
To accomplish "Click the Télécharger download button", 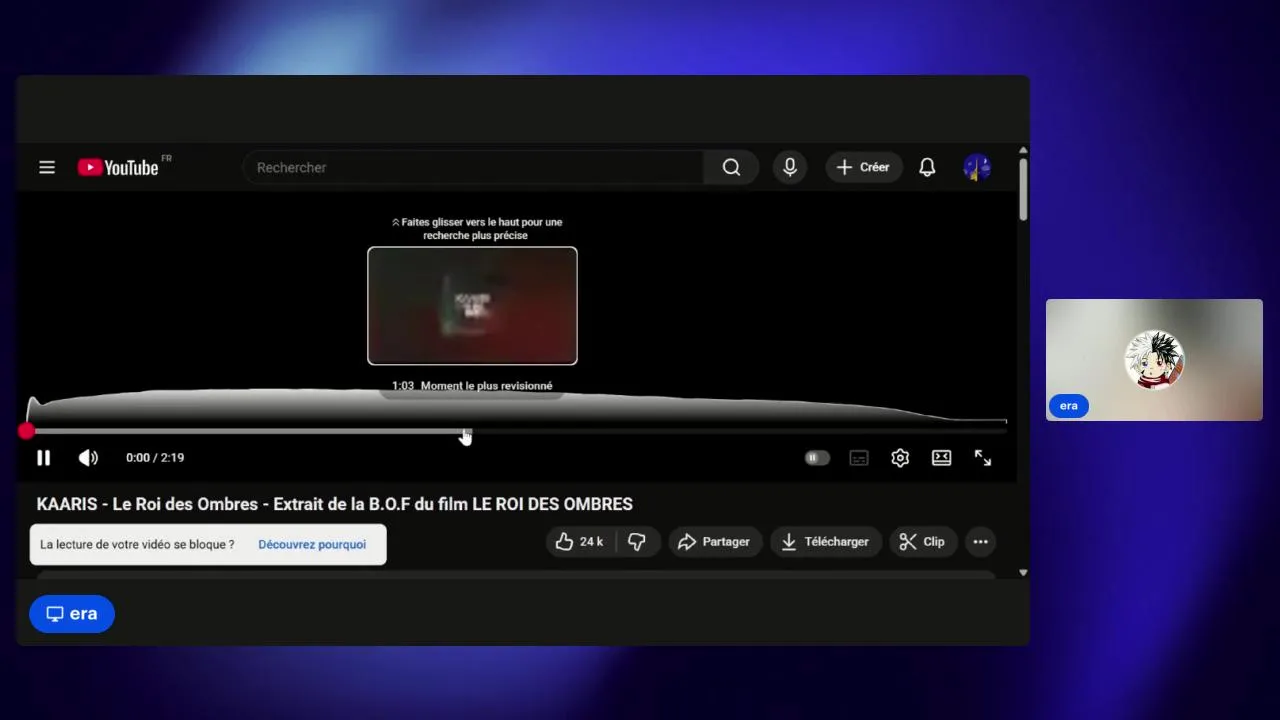I will tap(825, 542).
